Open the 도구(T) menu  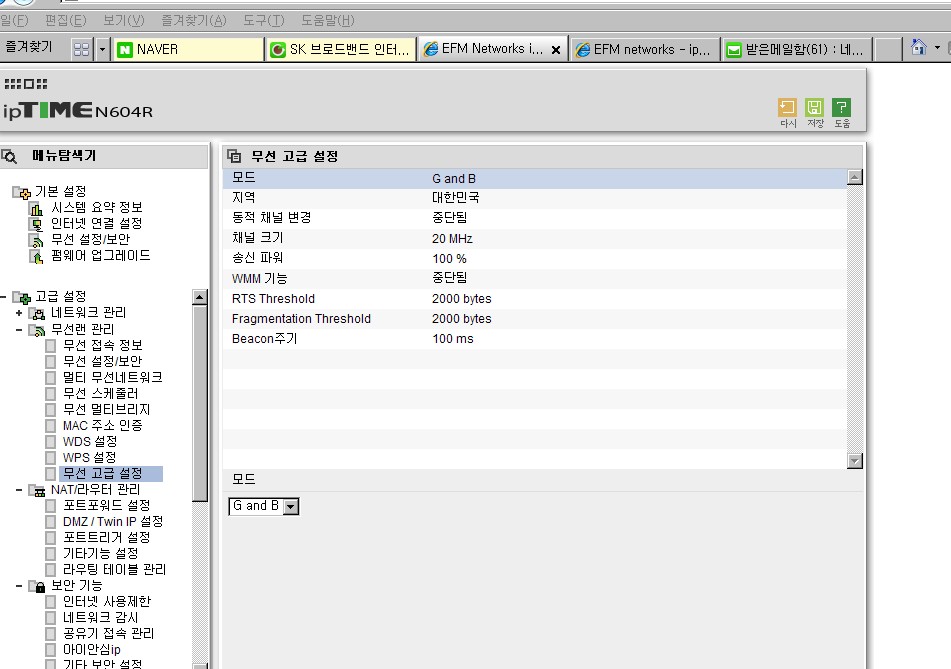263,21
